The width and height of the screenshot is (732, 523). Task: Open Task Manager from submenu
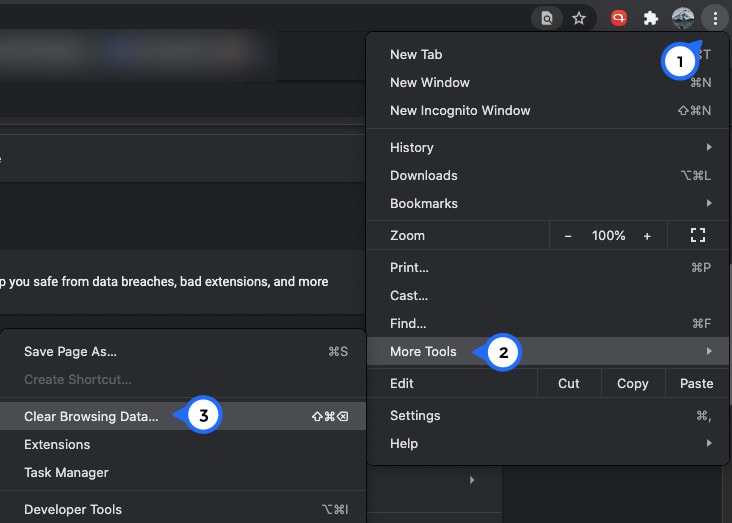coord(66,472)
